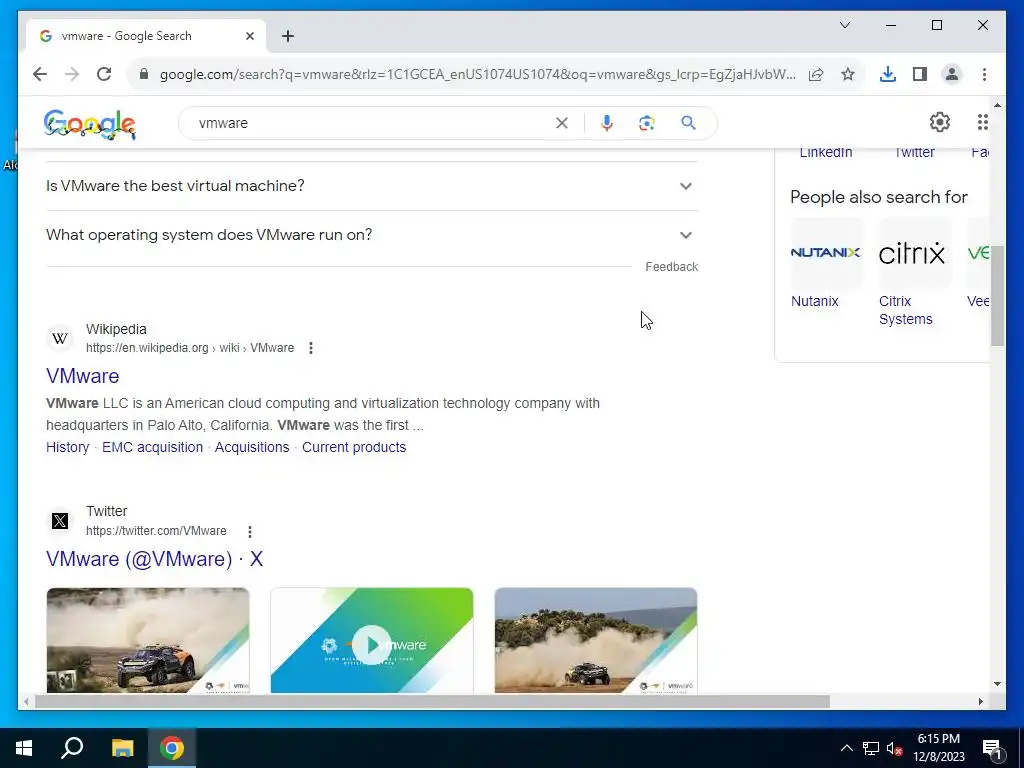Toggle the Chrome side panel
This screenshot has width=1024, height=768.
click(x=920, y=74)
